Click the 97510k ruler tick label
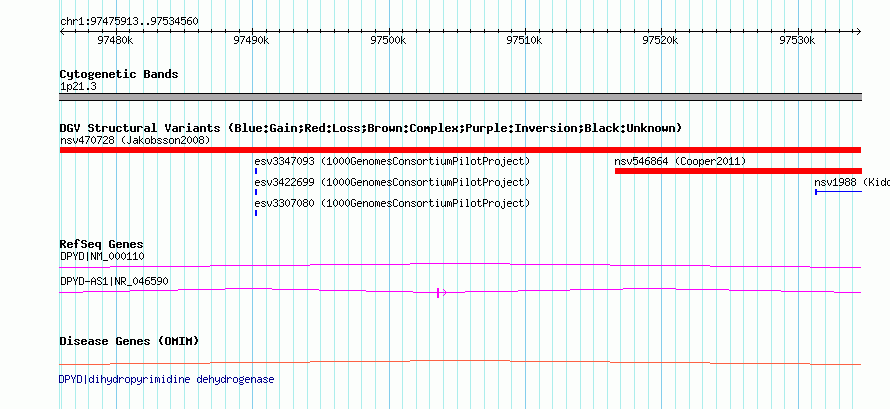The height and width of the screenshot is (409, 890). [x=524, y=40]
